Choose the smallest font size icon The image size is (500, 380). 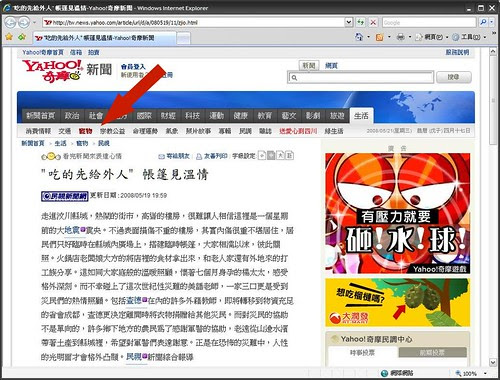tap(262, 155)
